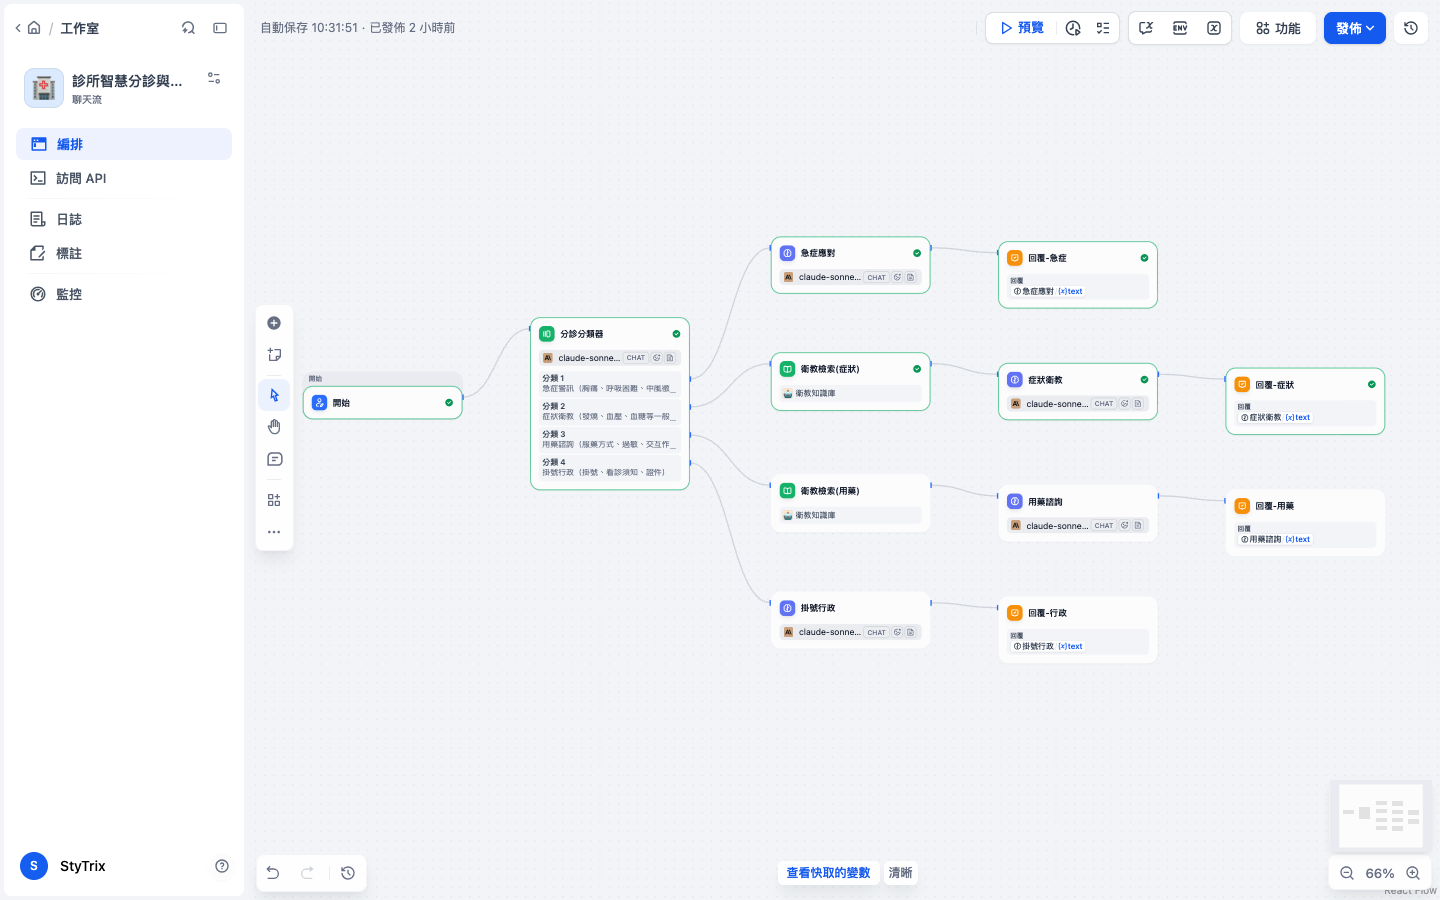
Task: Click the 功能 features button
Action: (x=1278, y=28)
